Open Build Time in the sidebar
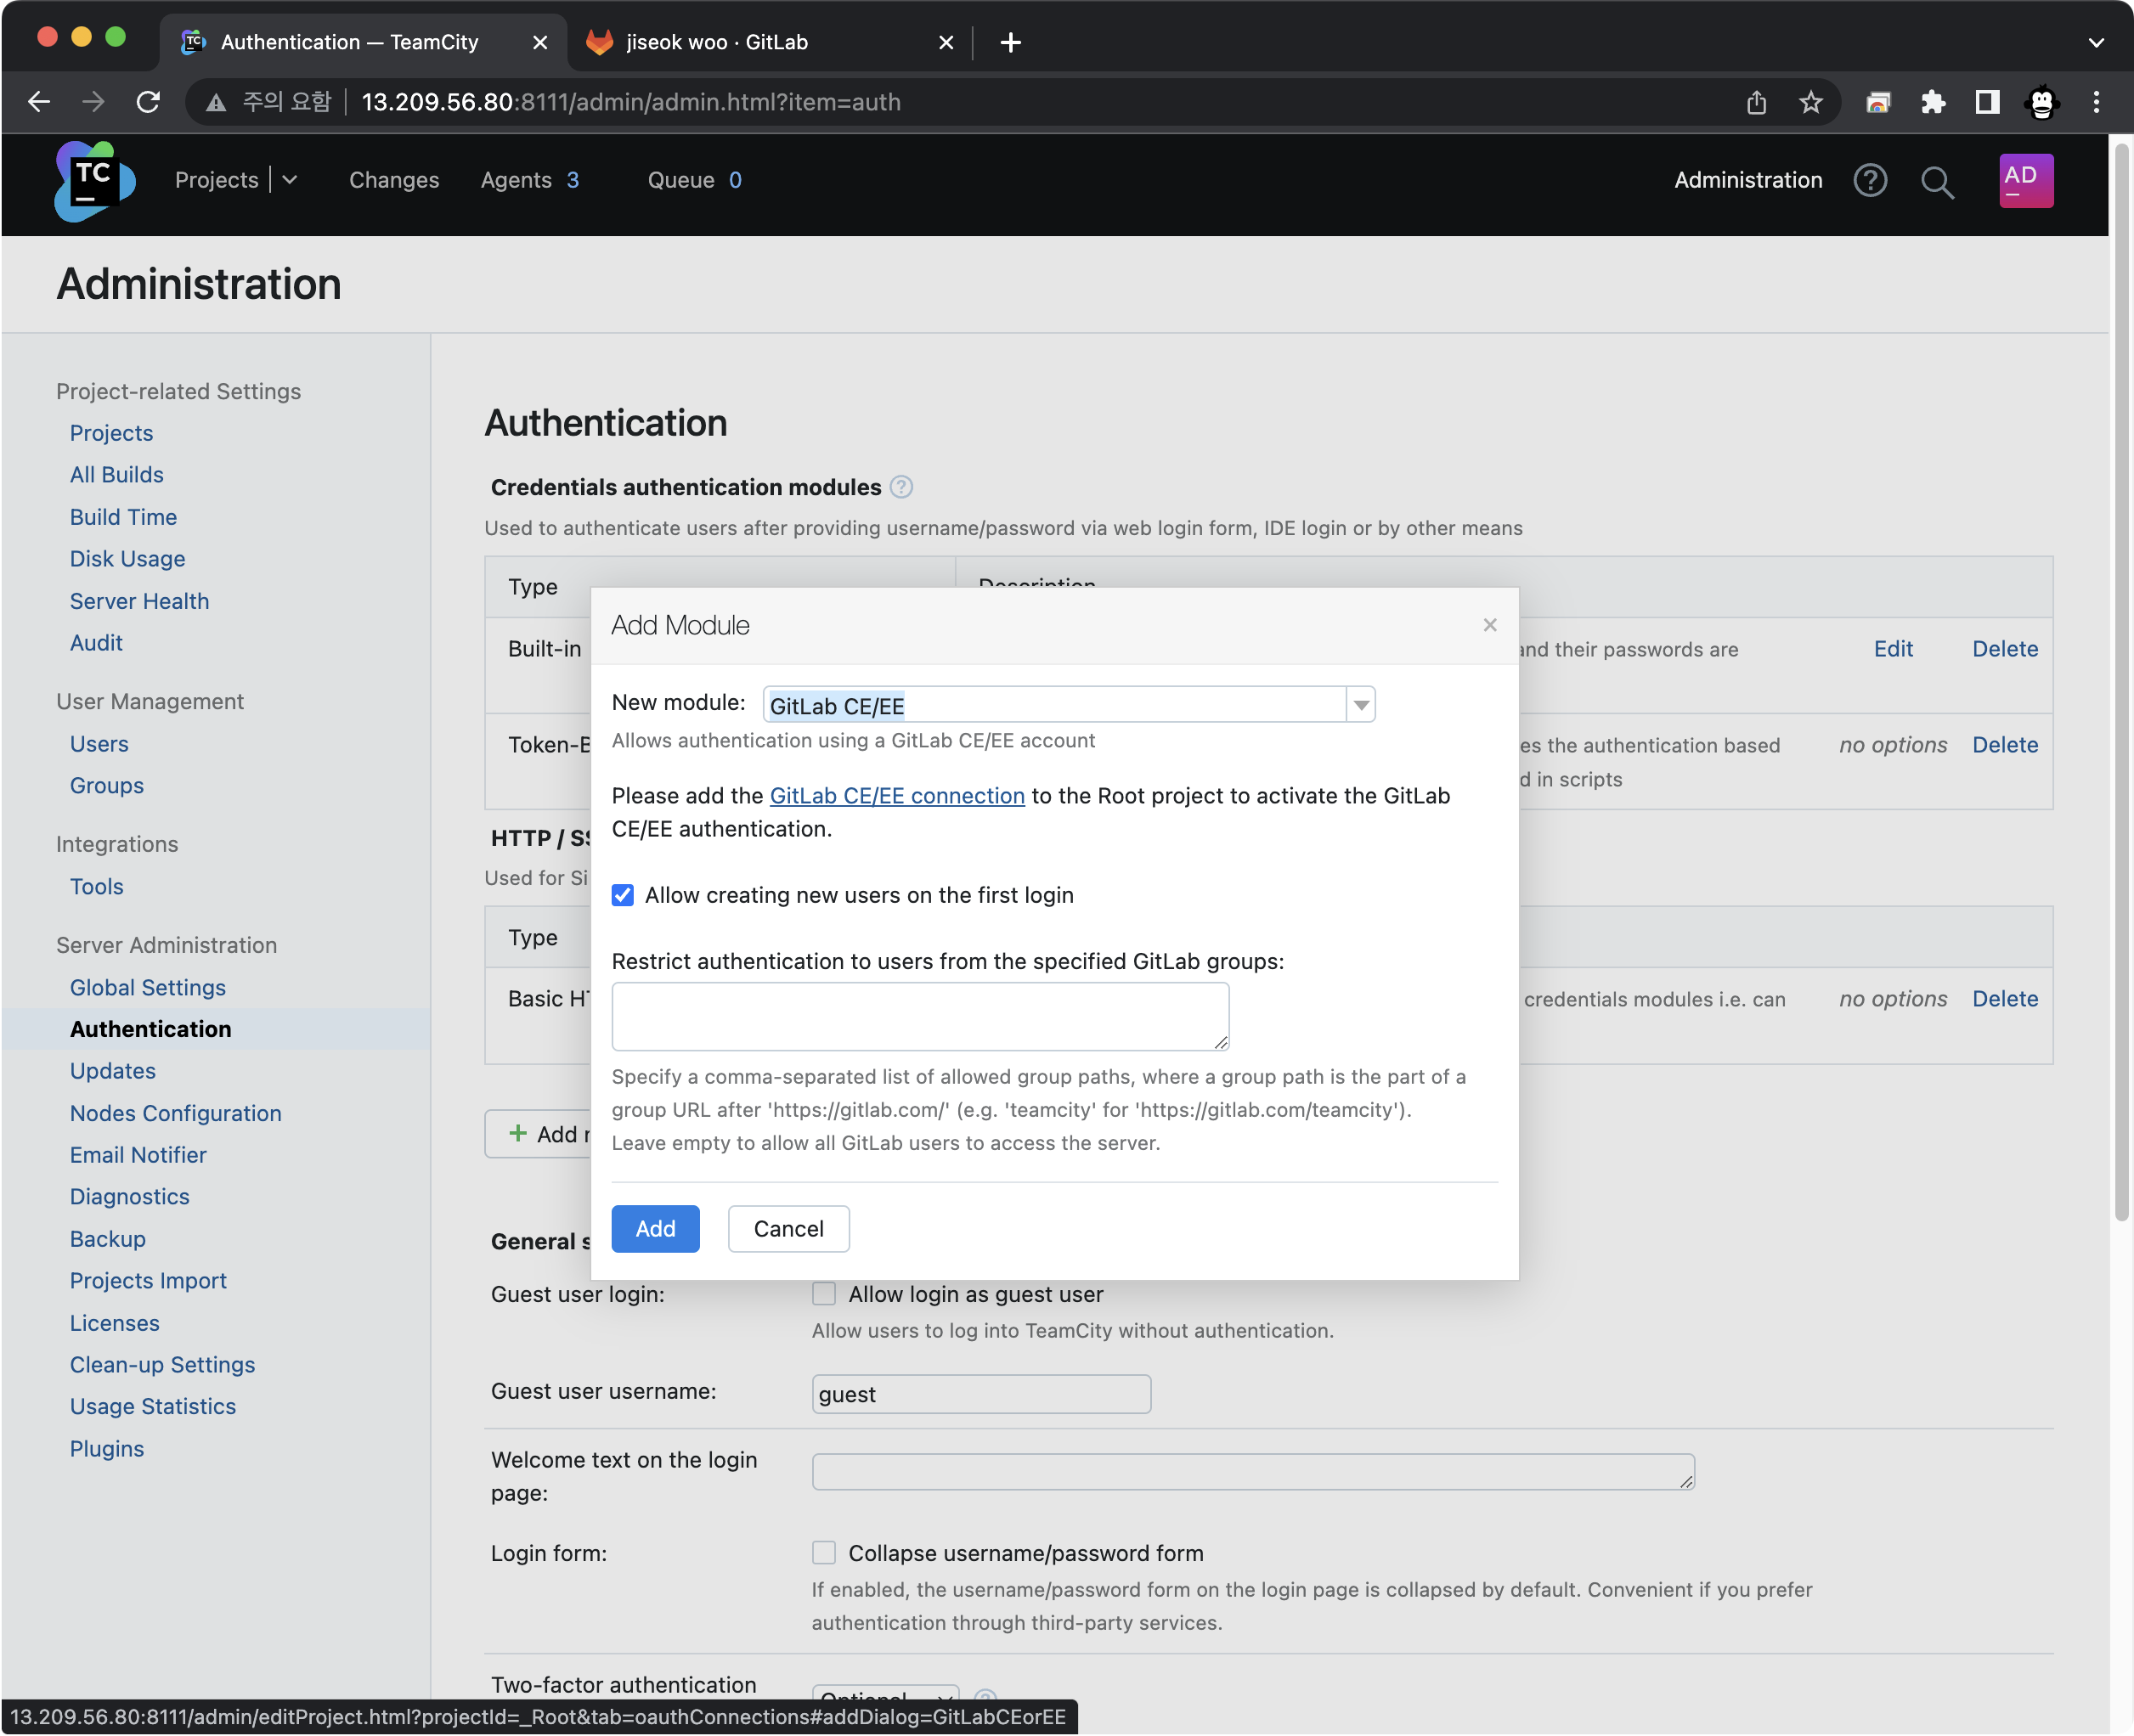This screenshot has width=2134, height=1736. pyautogui.click(x=123, y=517)
